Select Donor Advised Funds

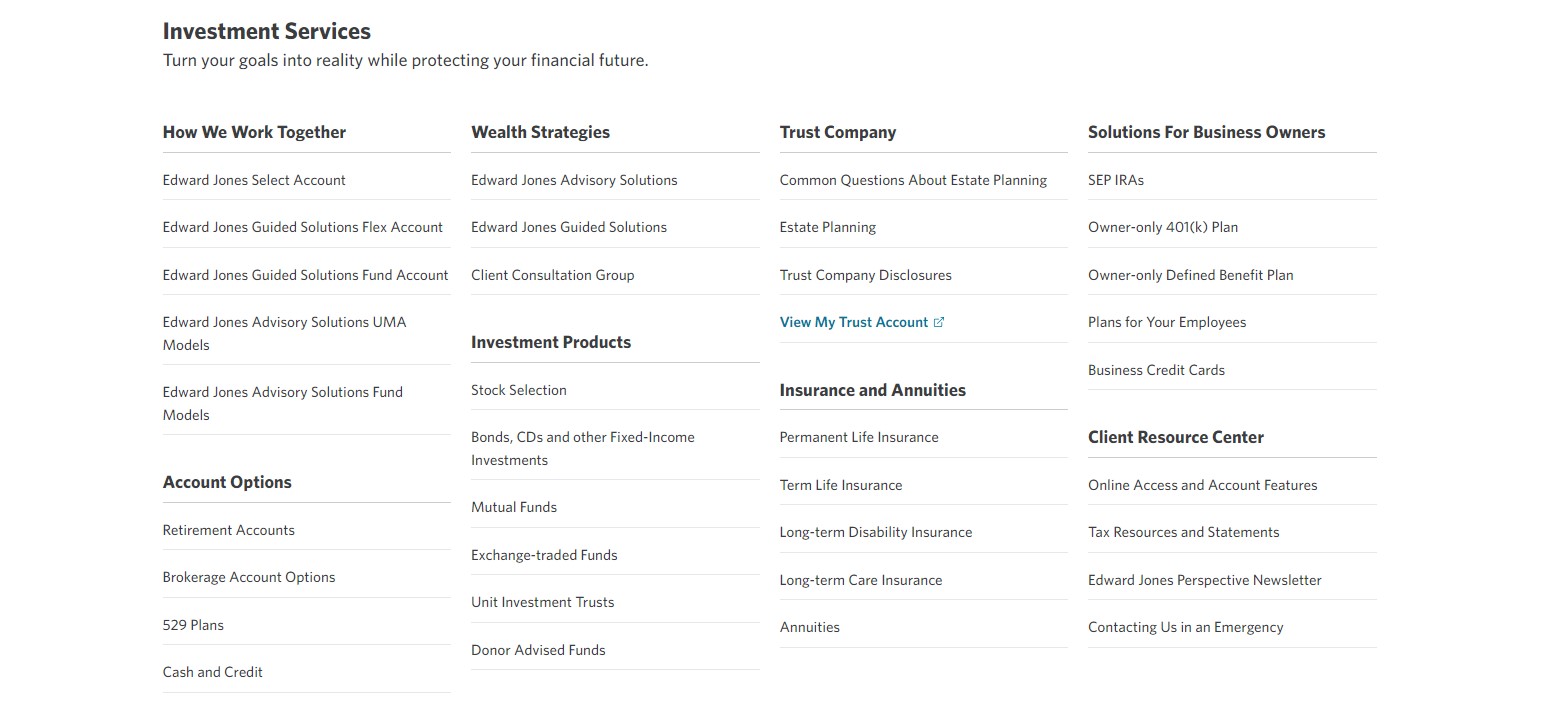click(538, 649)
